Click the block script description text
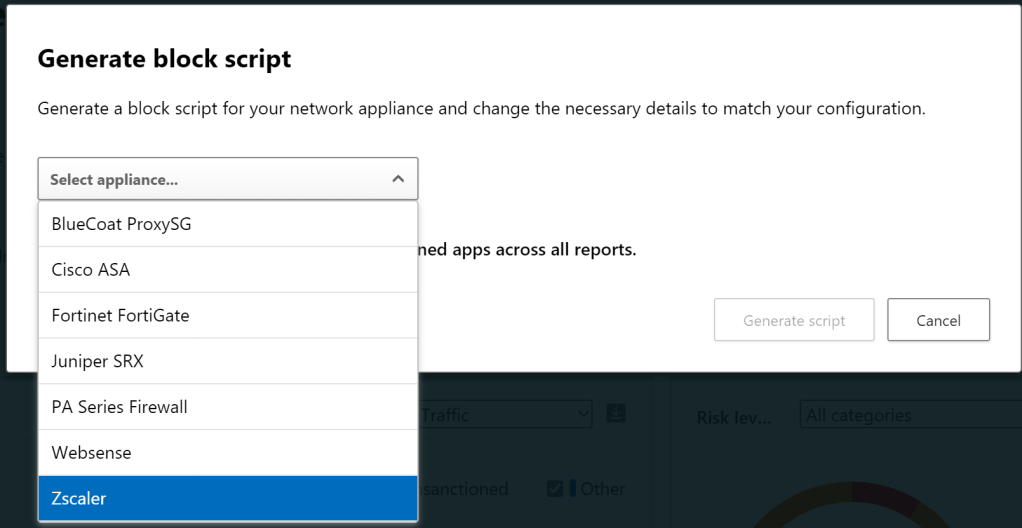The height and width of the screenshot is (528, 1022). coord(480,108)
